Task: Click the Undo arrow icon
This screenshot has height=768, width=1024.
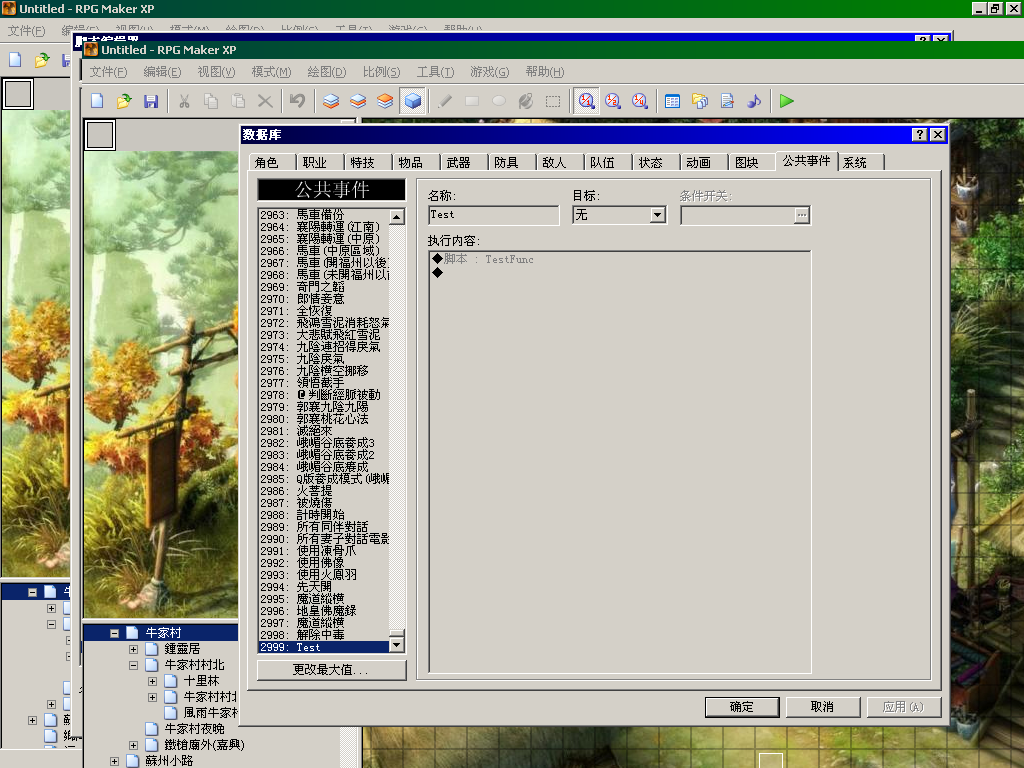Action: tap(297, 101)
